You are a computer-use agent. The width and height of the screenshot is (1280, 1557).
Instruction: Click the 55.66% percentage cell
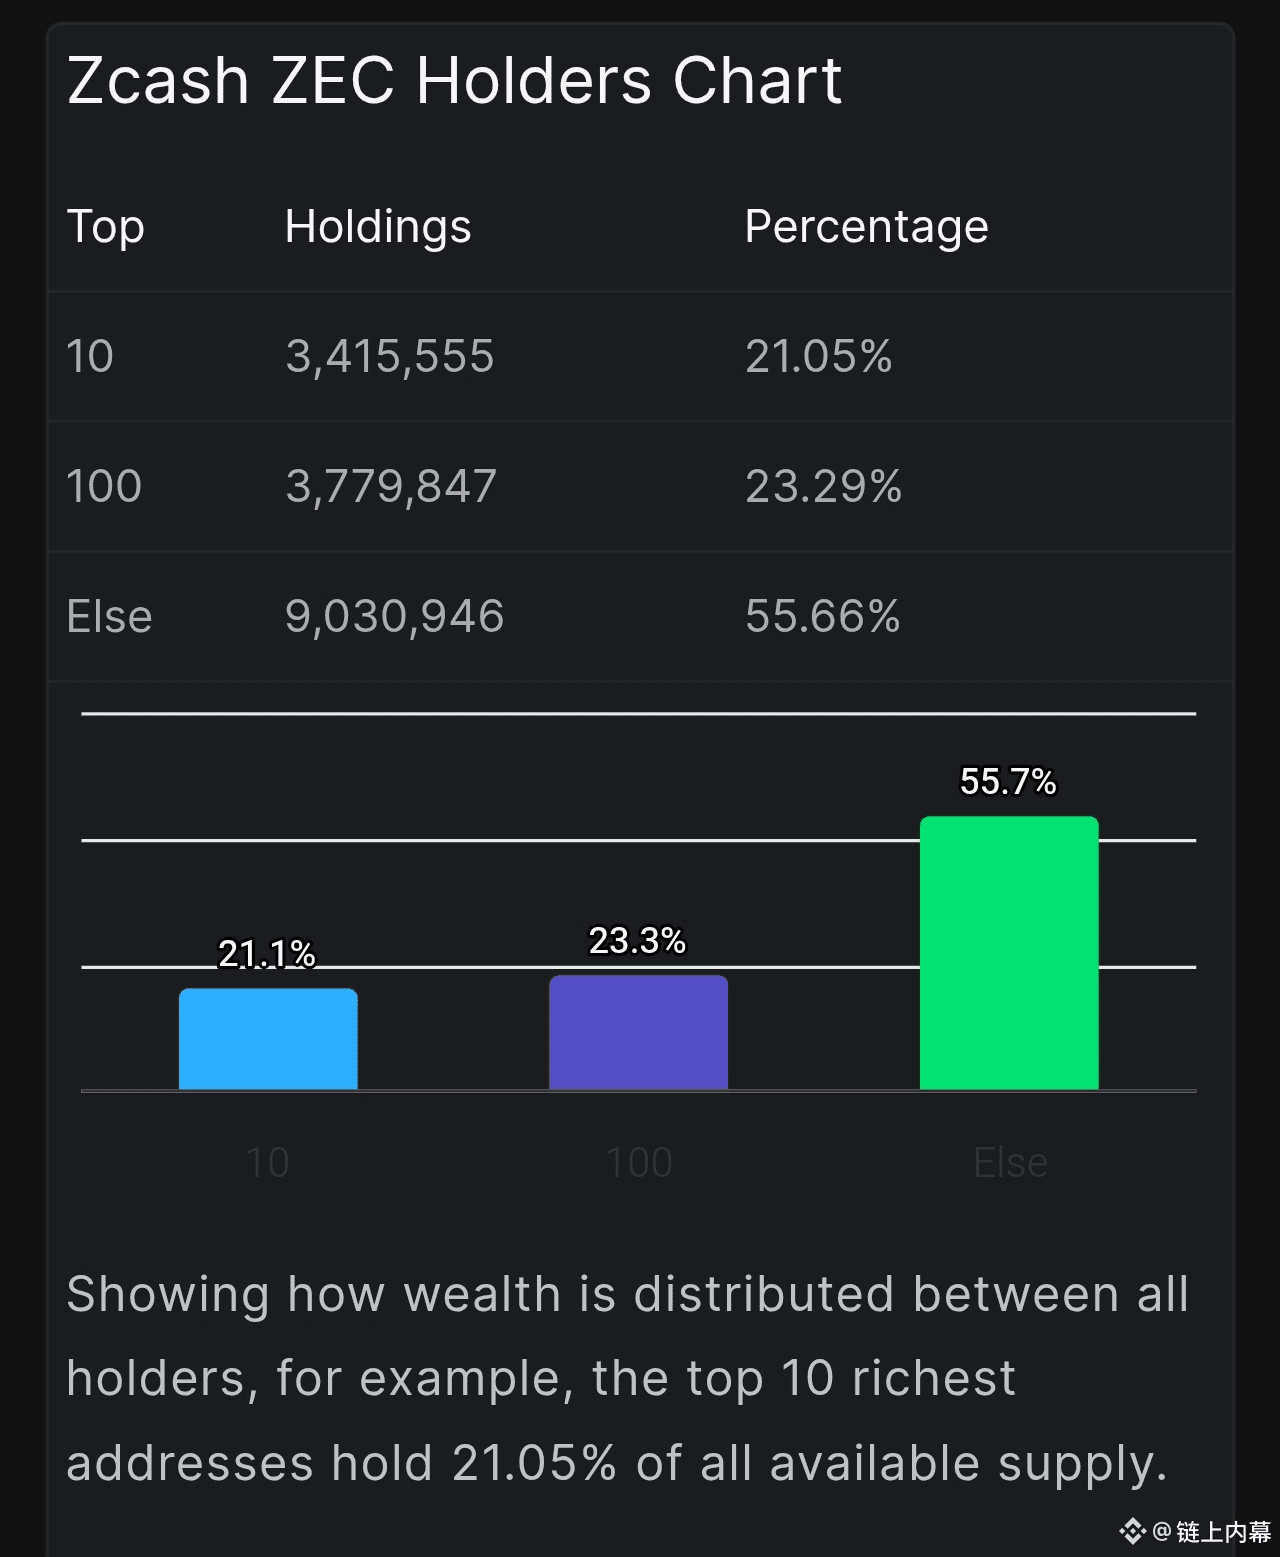pos(823,616)
